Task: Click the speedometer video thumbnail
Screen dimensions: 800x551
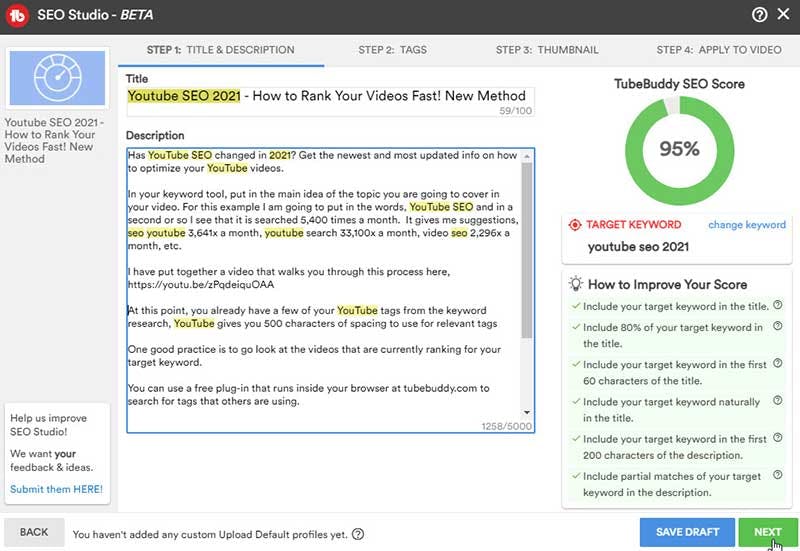Action: (x=55, y=77)
